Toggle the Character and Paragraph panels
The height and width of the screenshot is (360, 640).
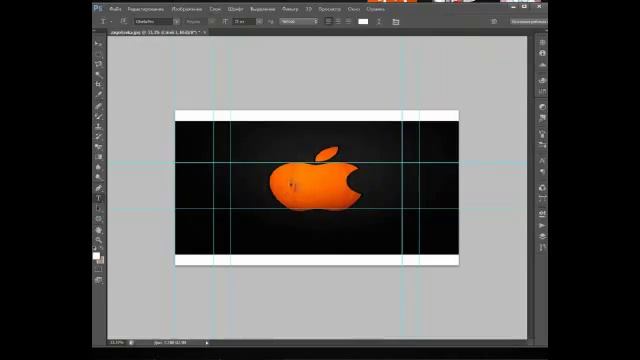click(396, 22)
